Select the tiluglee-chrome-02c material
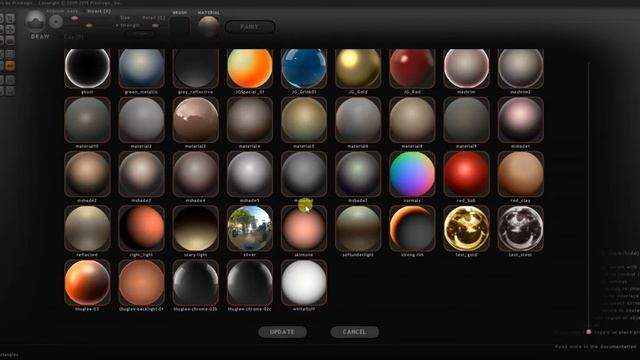This screenshot has height=360, width=640. pyautogui.click(x=250, y=282)
